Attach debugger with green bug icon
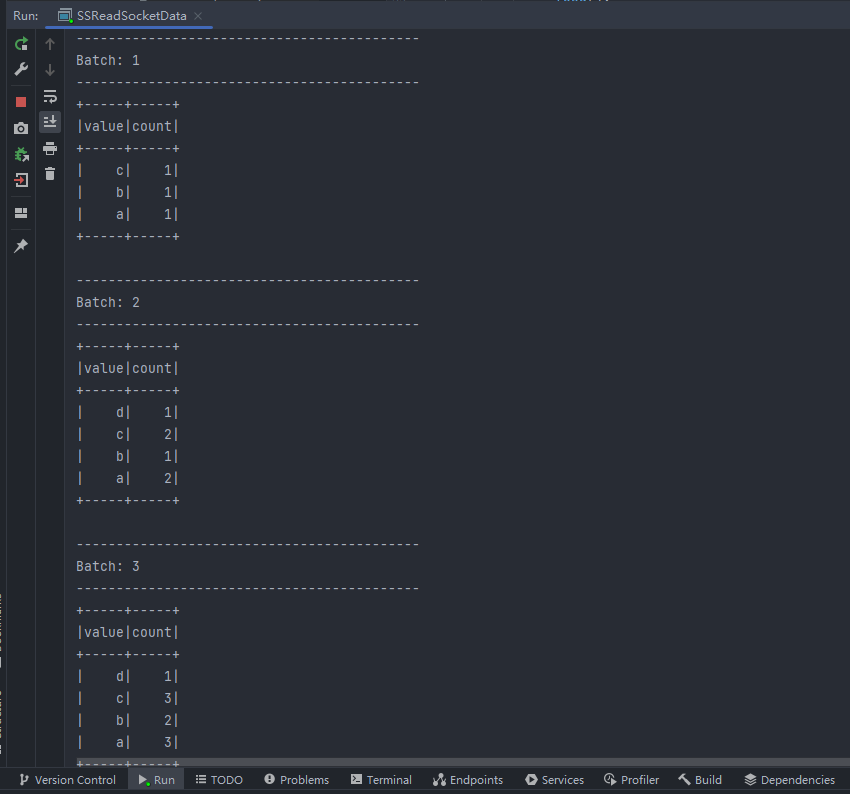 [x=21, y=154]
